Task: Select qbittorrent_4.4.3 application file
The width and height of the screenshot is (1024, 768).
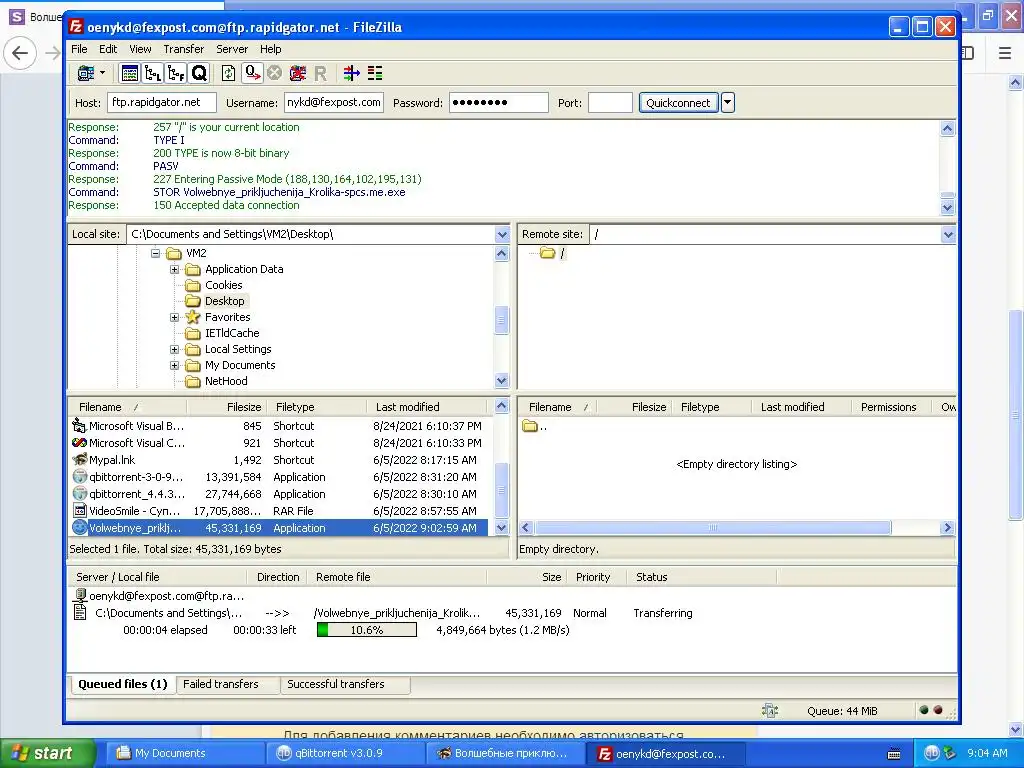Action: click(278, 494)
